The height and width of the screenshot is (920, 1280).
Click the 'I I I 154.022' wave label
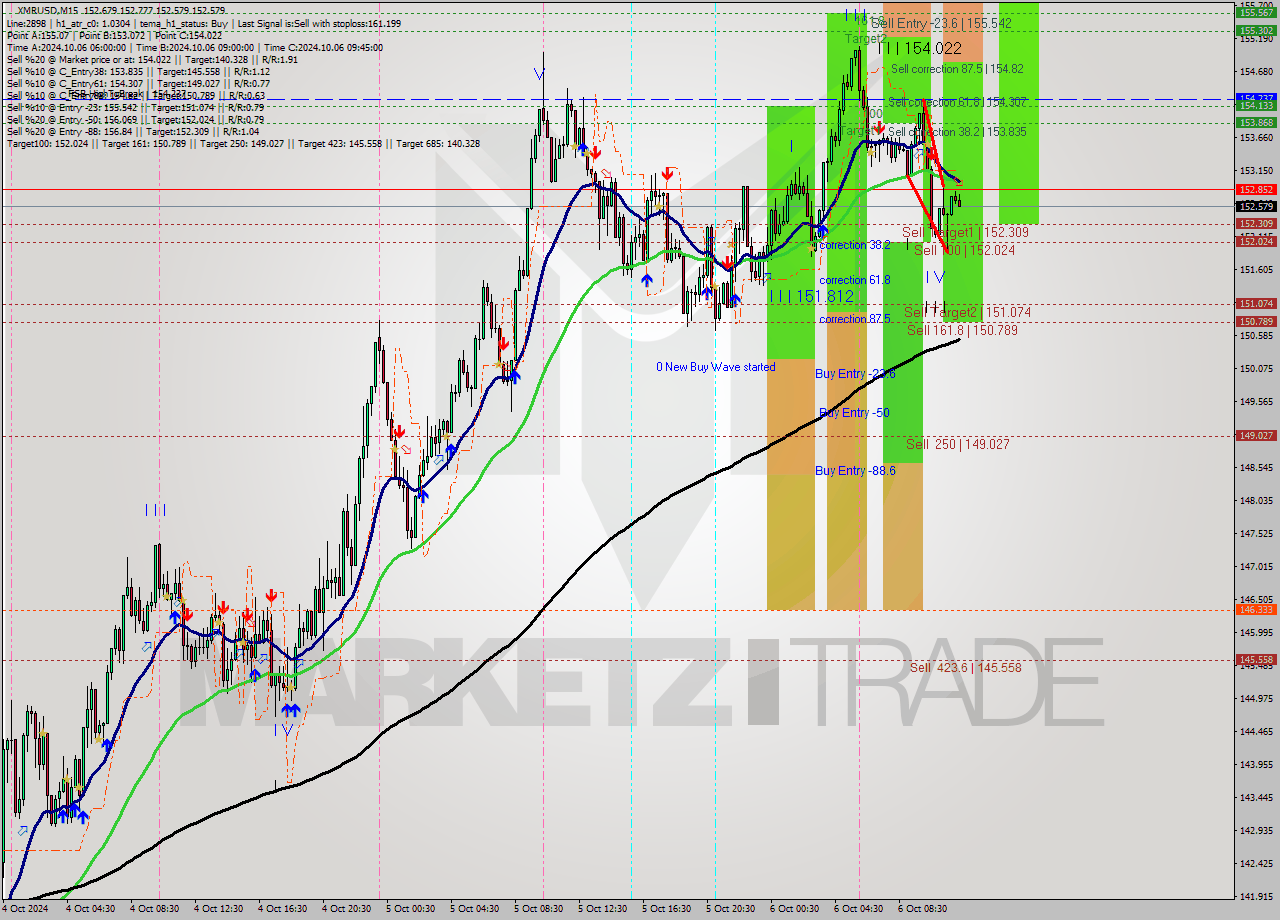(920, 48)
